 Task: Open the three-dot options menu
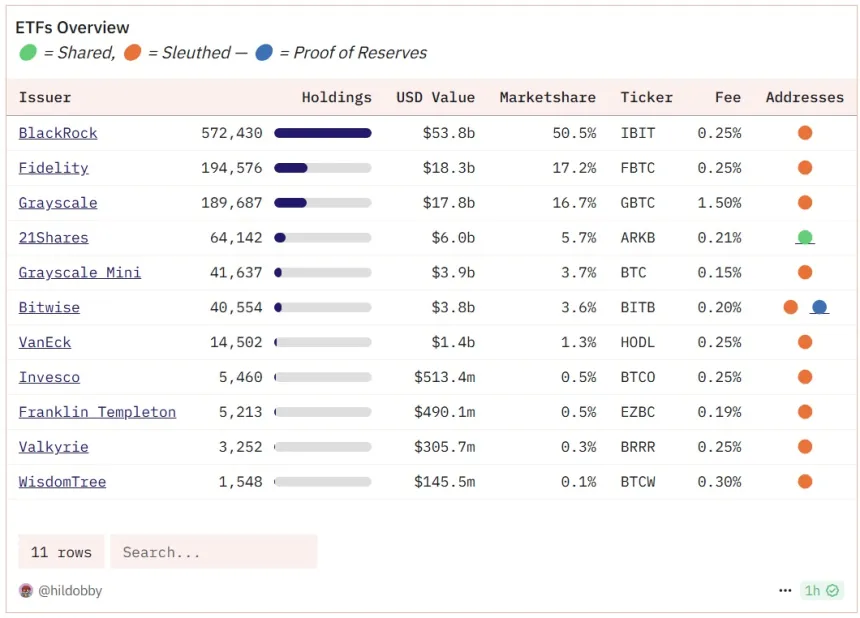pos(785,591)
